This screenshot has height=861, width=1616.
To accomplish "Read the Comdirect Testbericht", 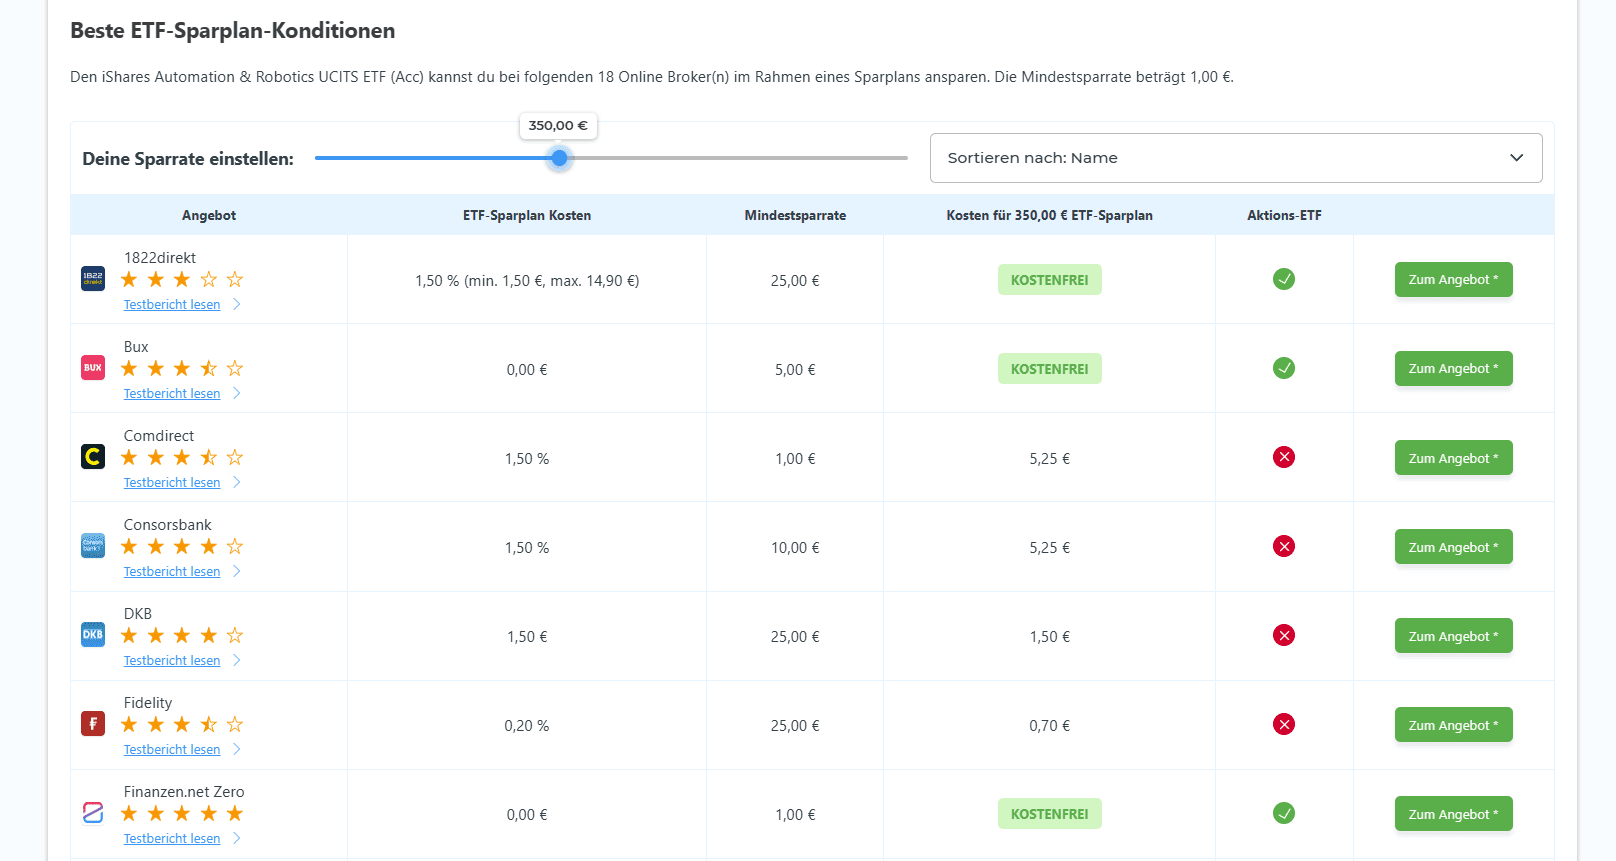I will pos(172,483).
